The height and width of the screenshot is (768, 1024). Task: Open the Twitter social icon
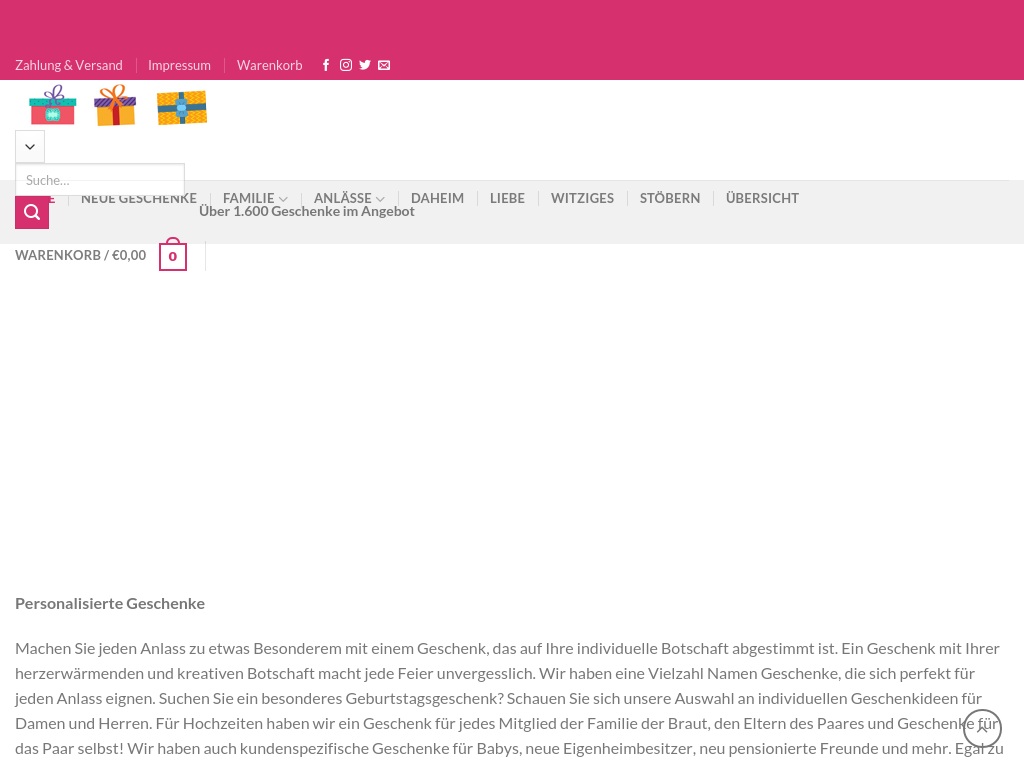365,65
